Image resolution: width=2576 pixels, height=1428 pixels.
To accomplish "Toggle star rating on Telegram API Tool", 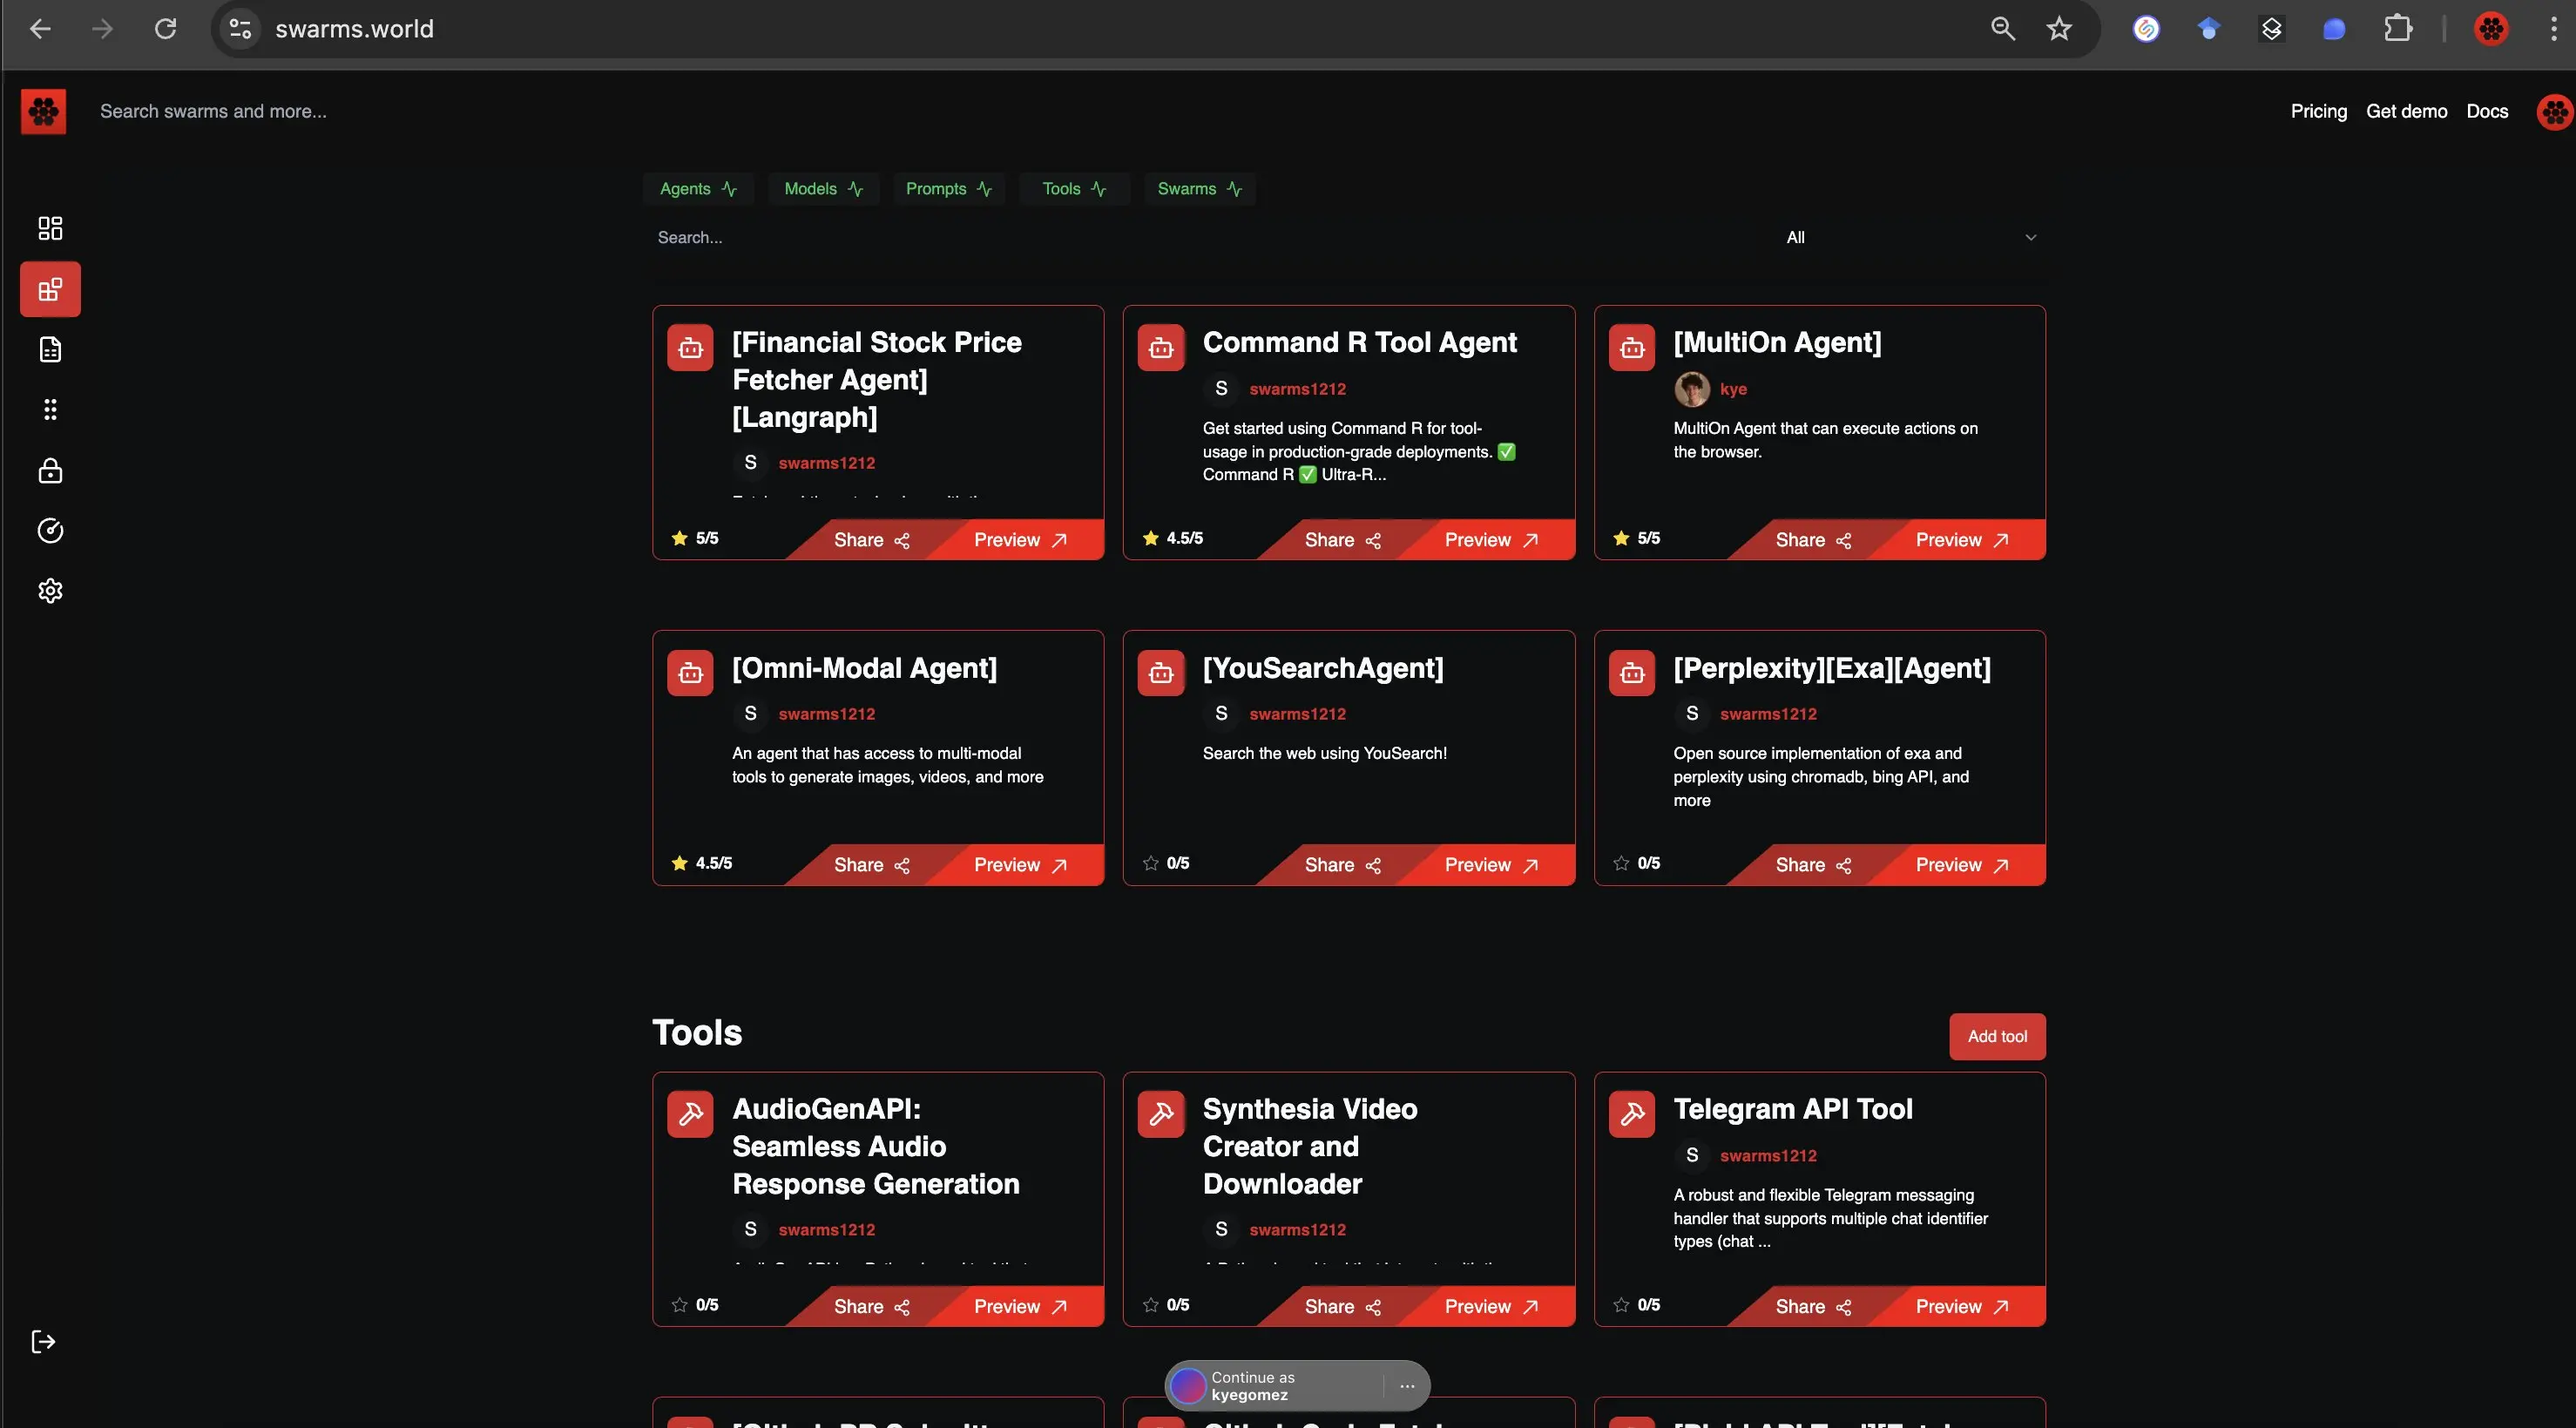I will tap(1621, 1305).
